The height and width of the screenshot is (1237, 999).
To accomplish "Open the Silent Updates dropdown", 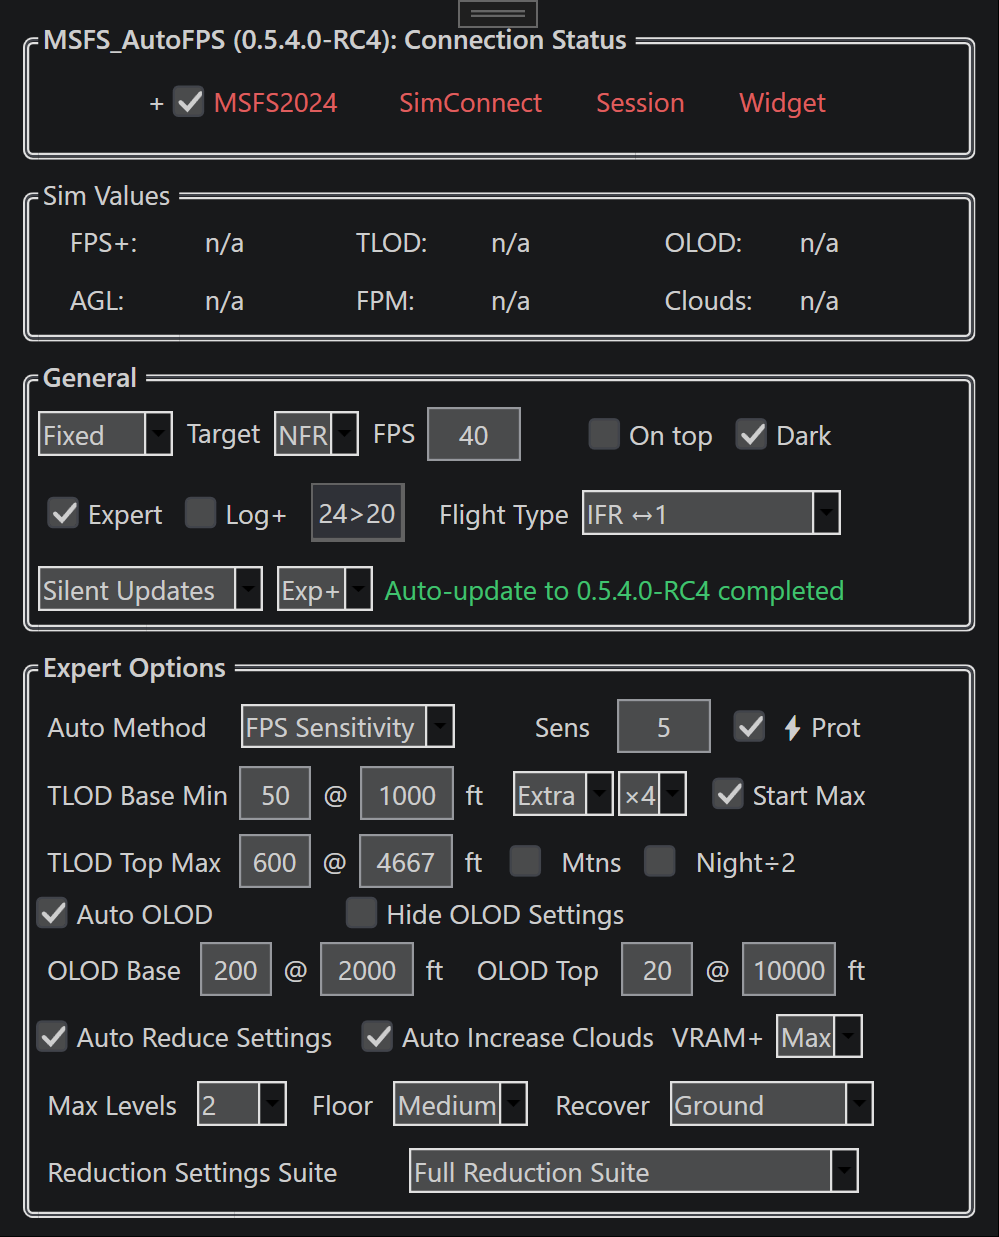I will (150, 589).
